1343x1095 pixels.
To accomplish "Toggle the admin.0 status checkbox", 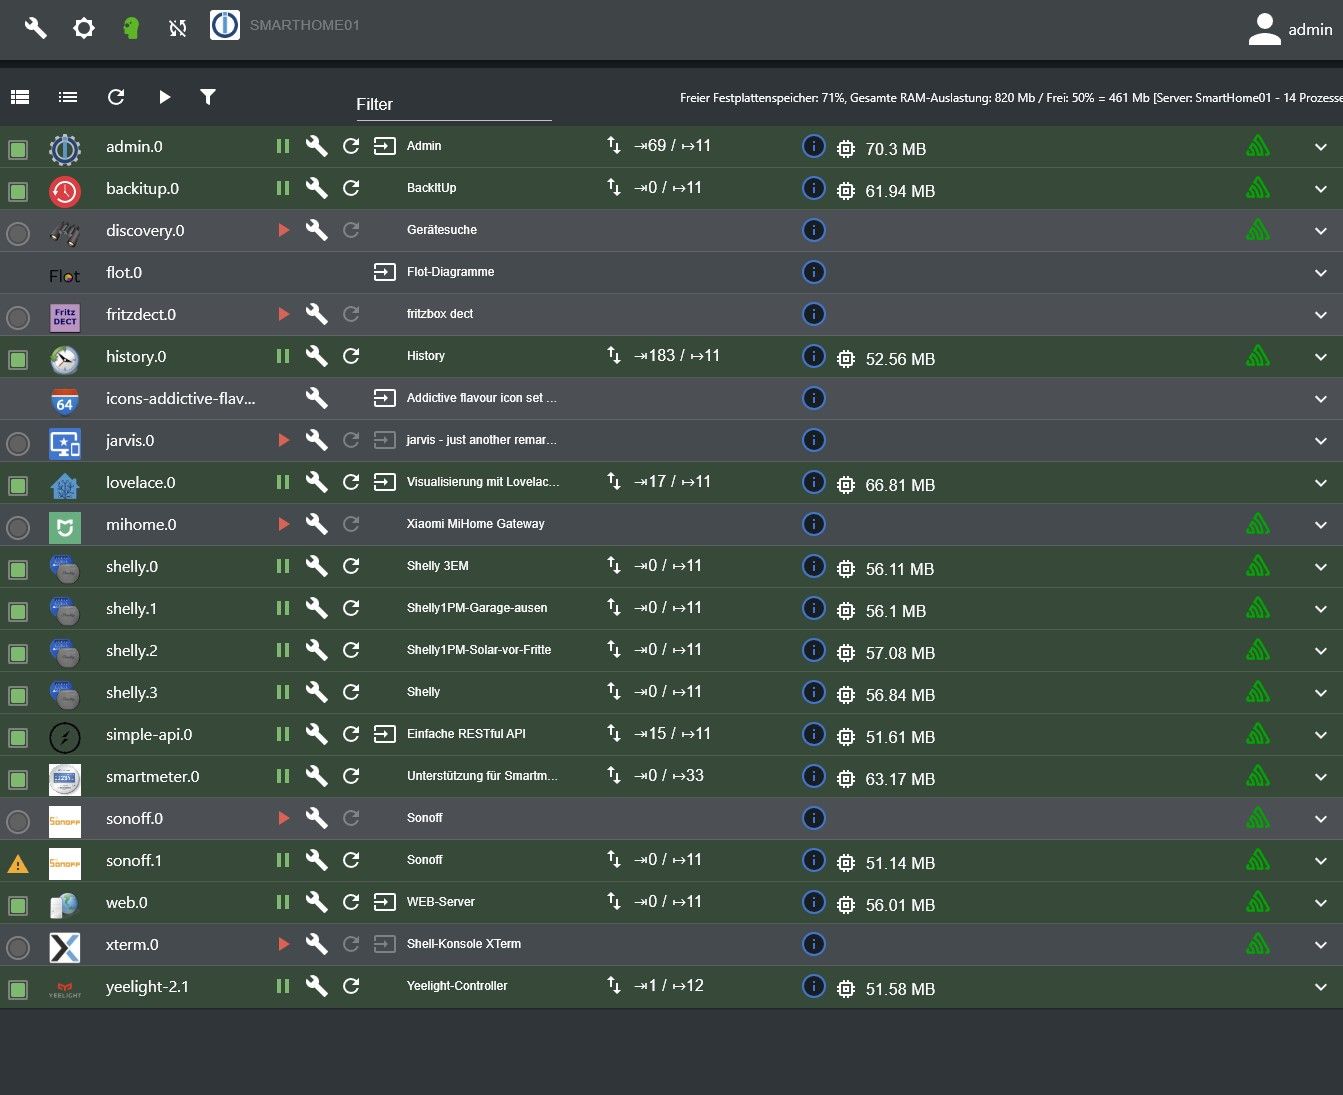I will pos(18,149).
